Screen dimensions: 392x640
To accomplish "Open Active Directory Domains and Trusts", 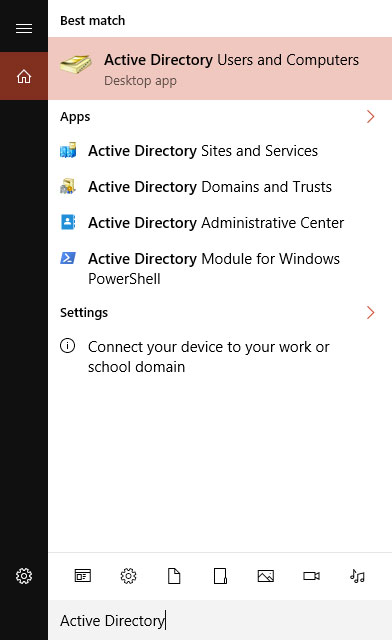I will click(x=220, y=187).
